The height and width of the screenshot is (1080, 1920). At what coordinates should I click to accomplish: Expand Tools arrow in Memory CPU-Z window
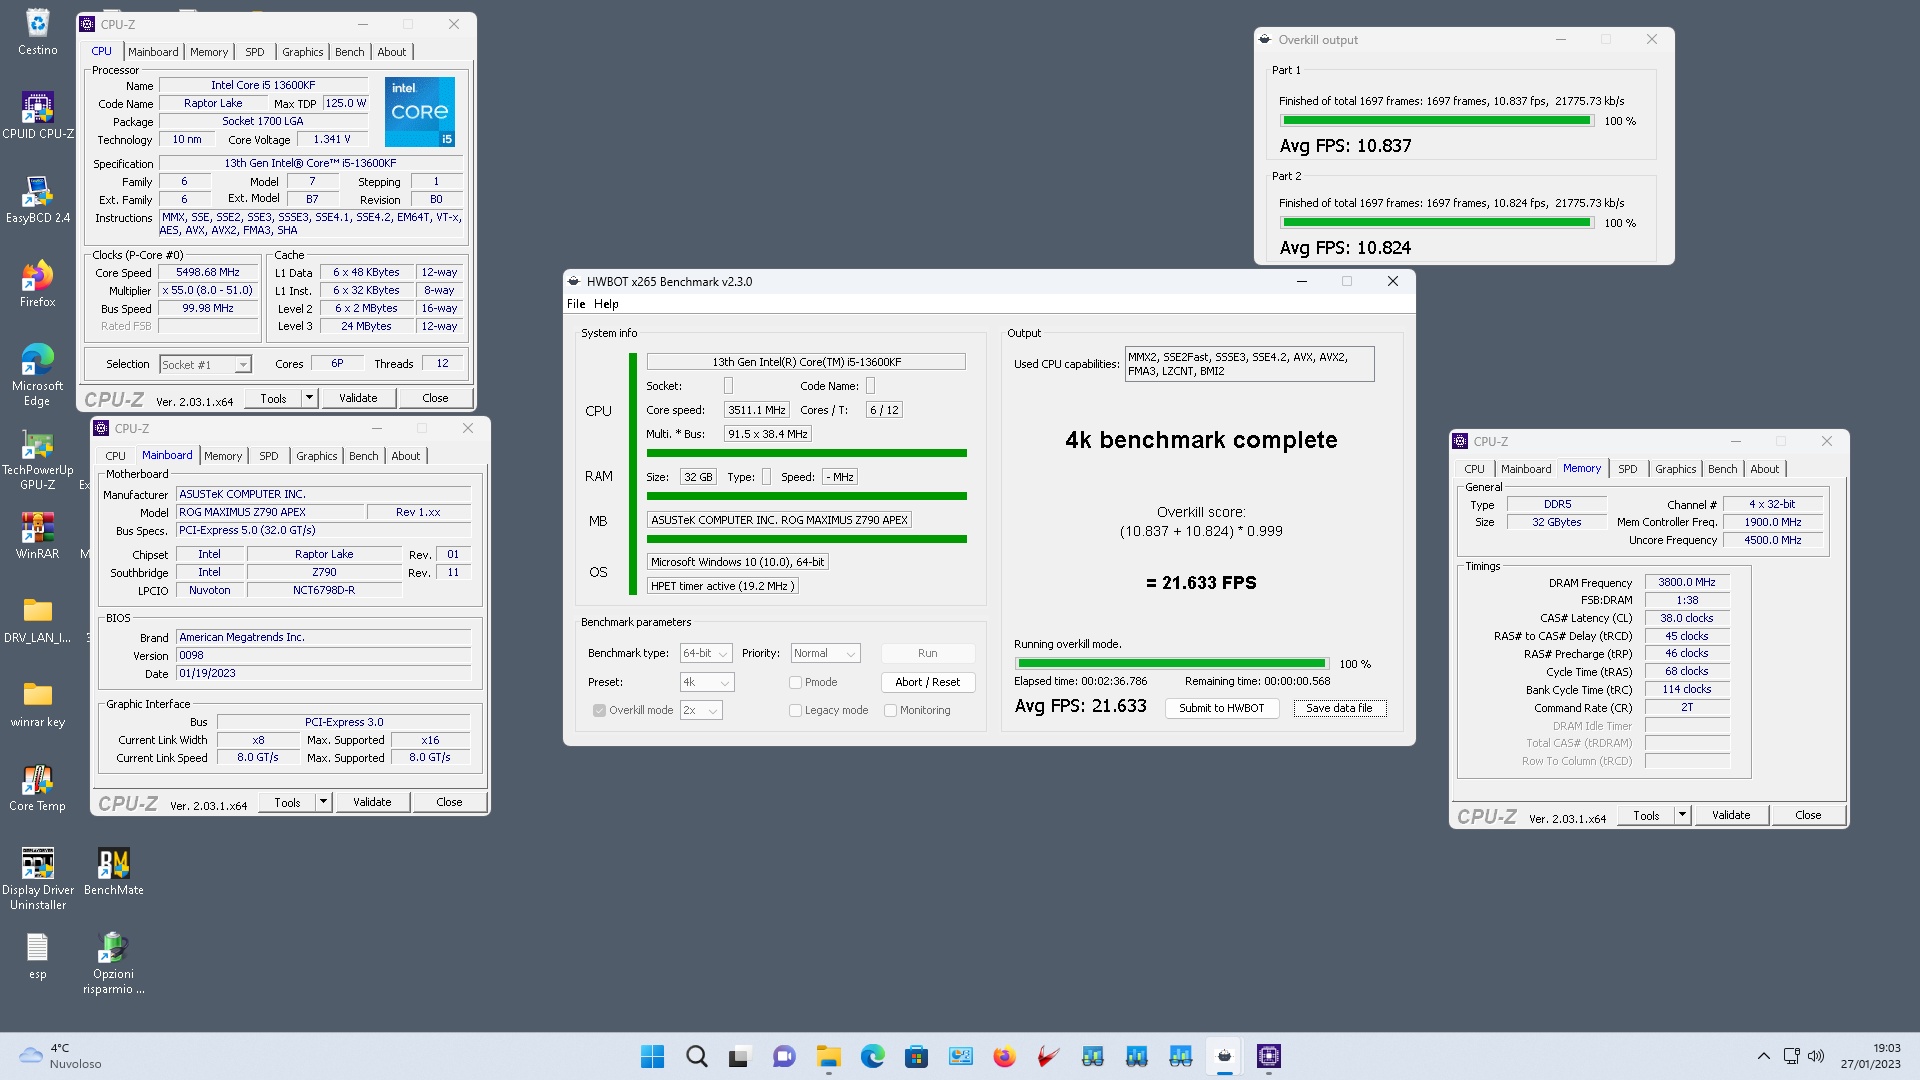[x=1682, y=815]
